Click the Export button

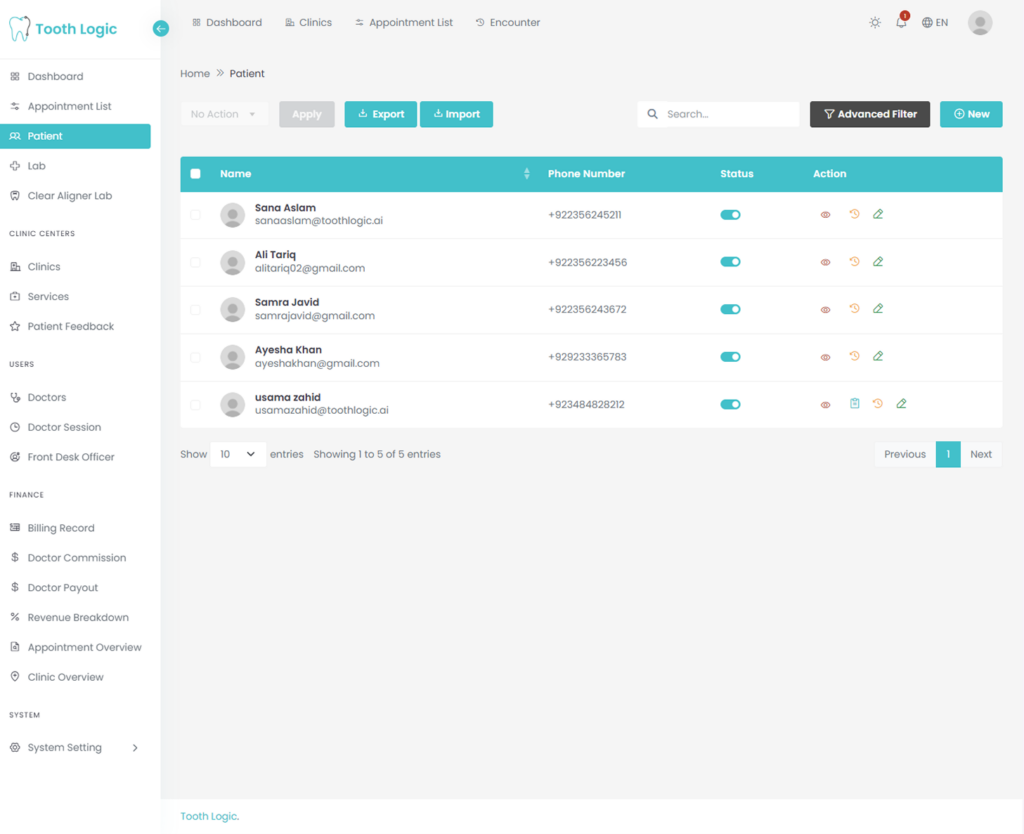point(381,114)
